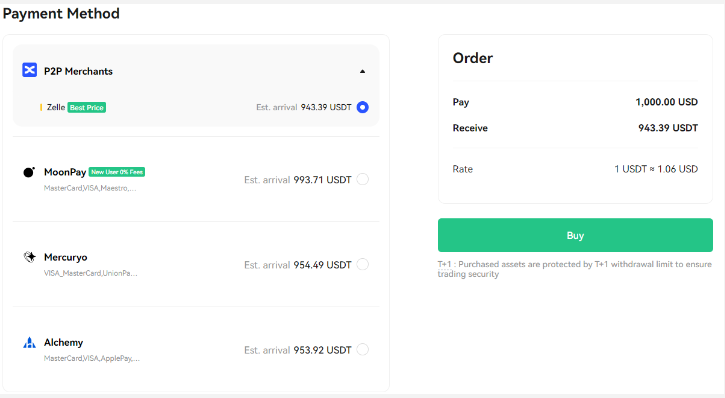Click the P2P Merchants header label

78,71
